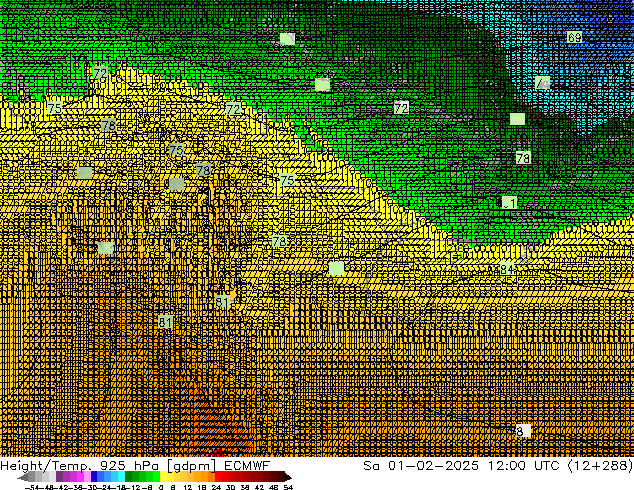634x490 pixels.
Task: Click the '0' value on the legend scale
Action: [x=161, y=487]
